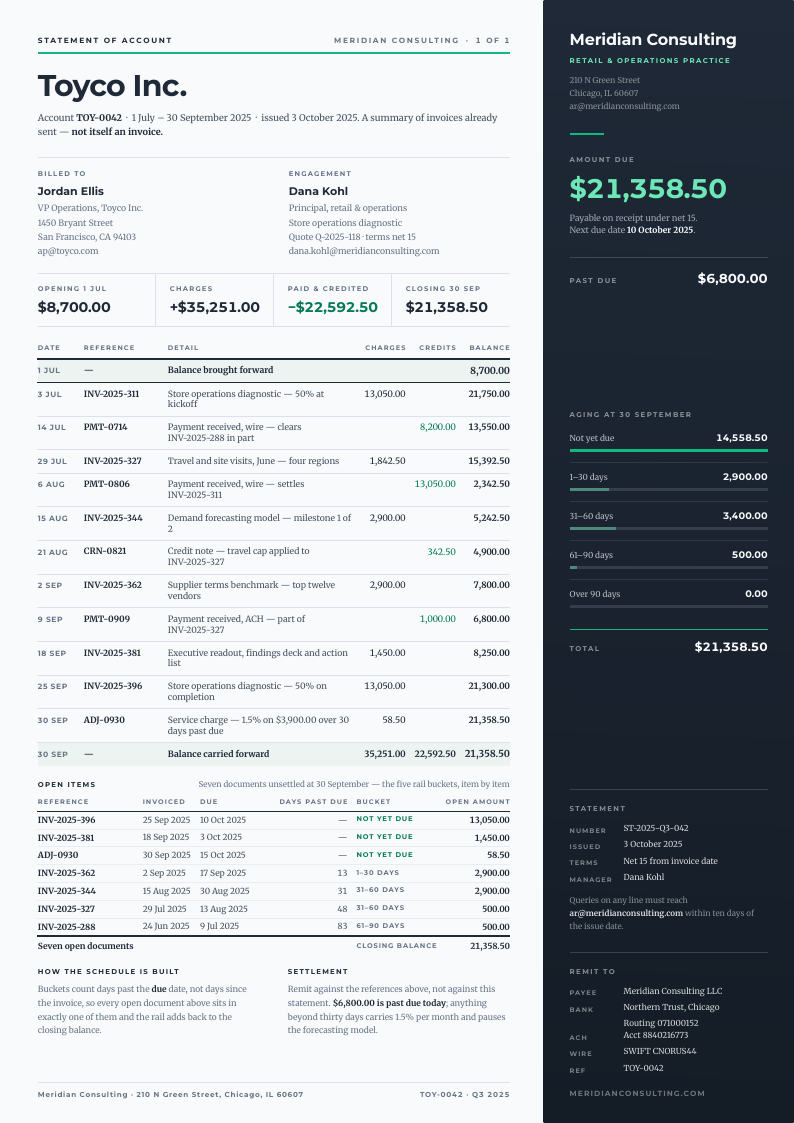Click the 61–90 DAYS bucket label
794x1123 pixels.
(380, 925)
